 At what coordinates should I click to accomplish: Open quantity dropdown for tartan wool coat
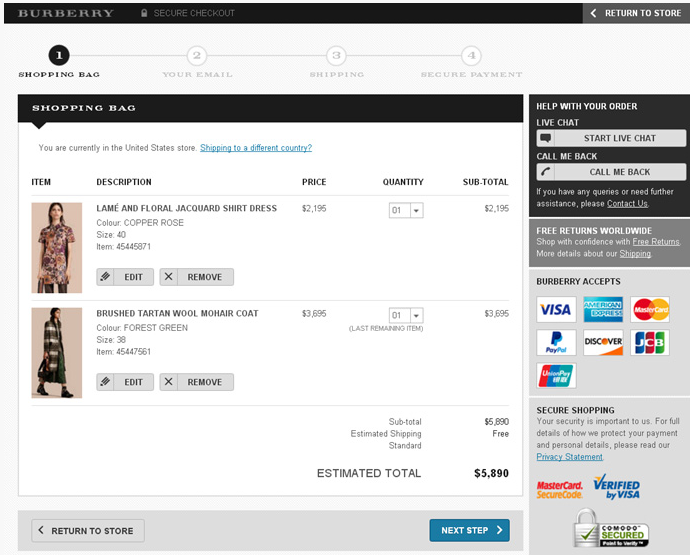click(x=406, y=316)
